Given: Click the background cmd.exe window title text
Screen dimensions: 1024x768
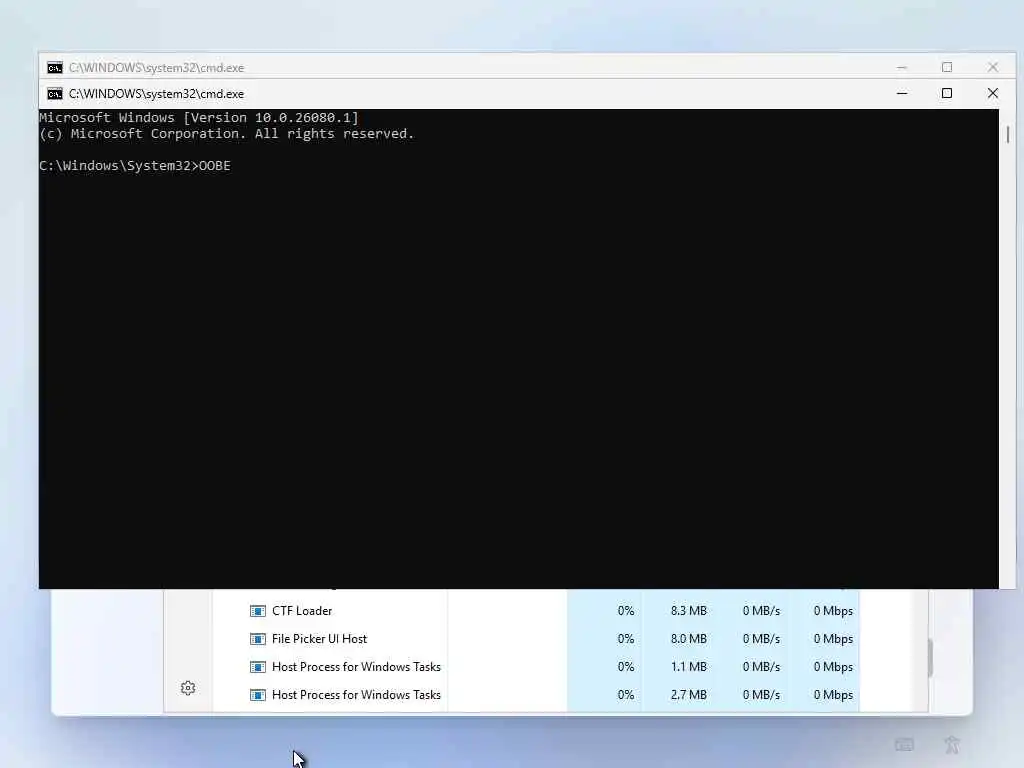Looking at the screenshot, I should 156,67.
